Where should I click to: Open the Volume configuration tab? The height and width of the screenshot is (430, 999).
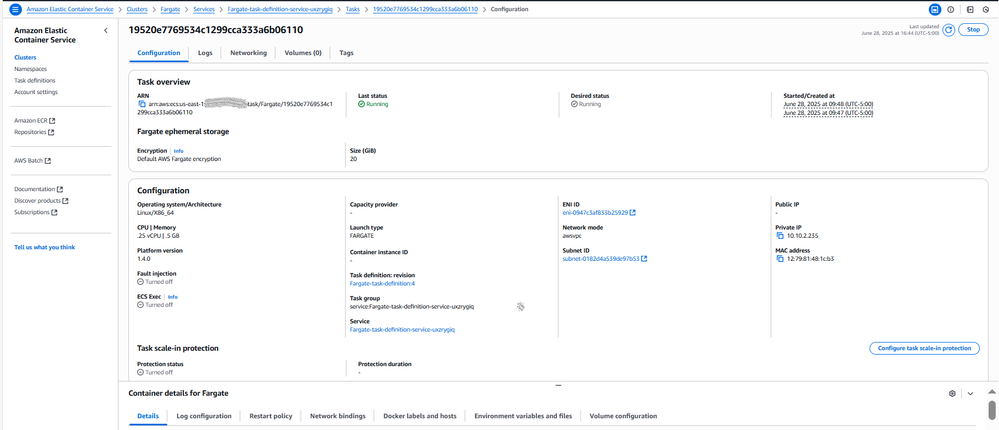[x=623, y=416]
